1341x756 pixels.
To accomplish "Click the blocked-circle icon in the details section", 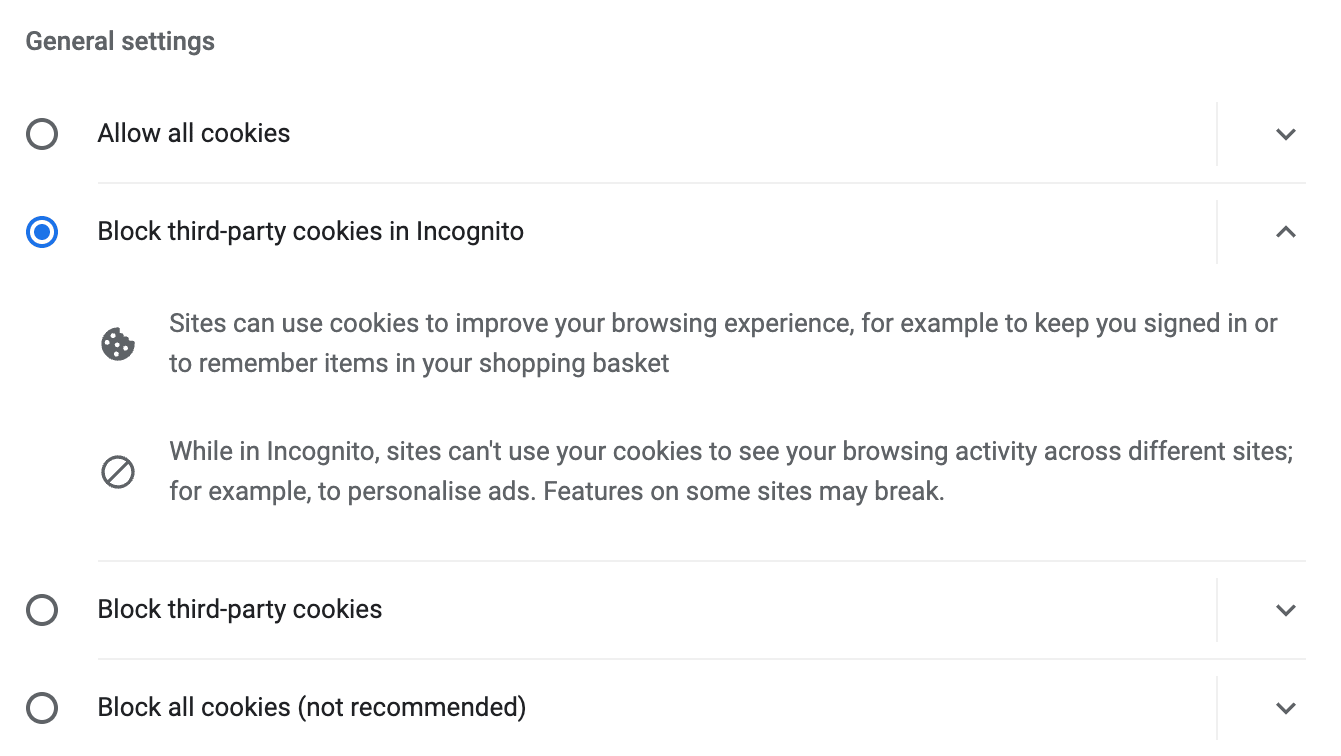I will tap(118, 470).
